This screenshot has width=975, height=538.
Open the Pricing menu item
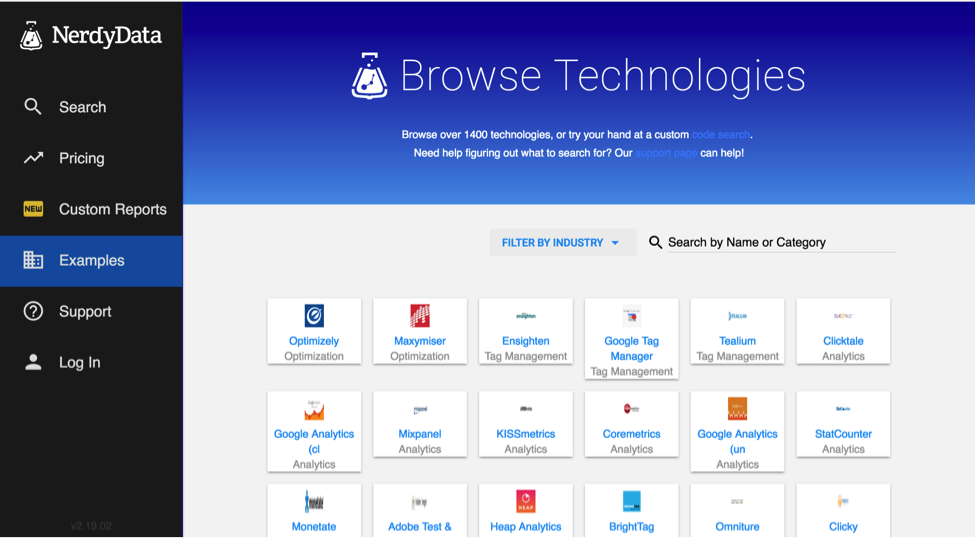(91, 158)
